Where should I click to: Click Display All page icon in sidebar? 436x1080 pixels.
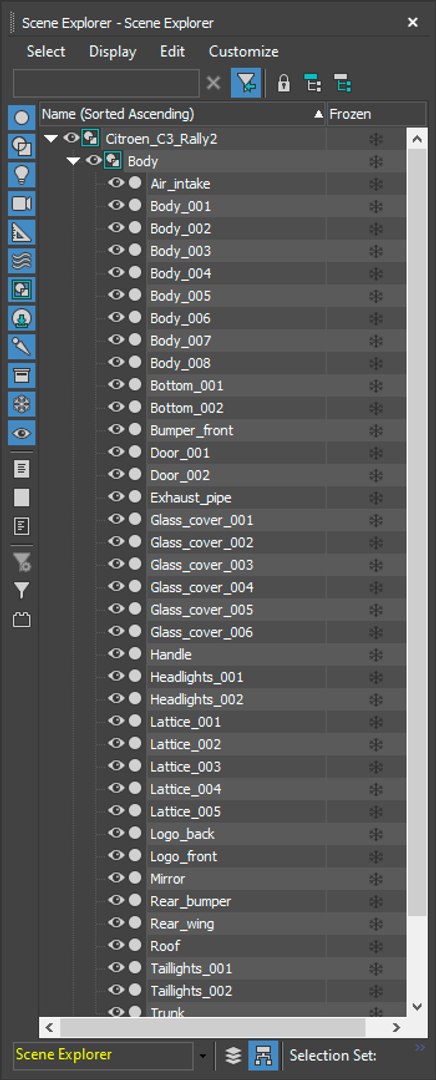pyautogui.click(x=21, y=469)
